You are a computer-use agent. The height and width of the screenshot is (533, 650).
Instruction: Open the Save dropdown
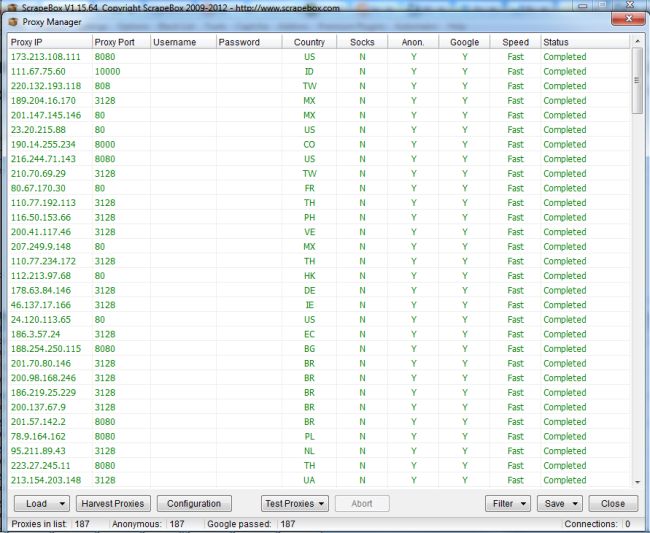click(560, 504)
